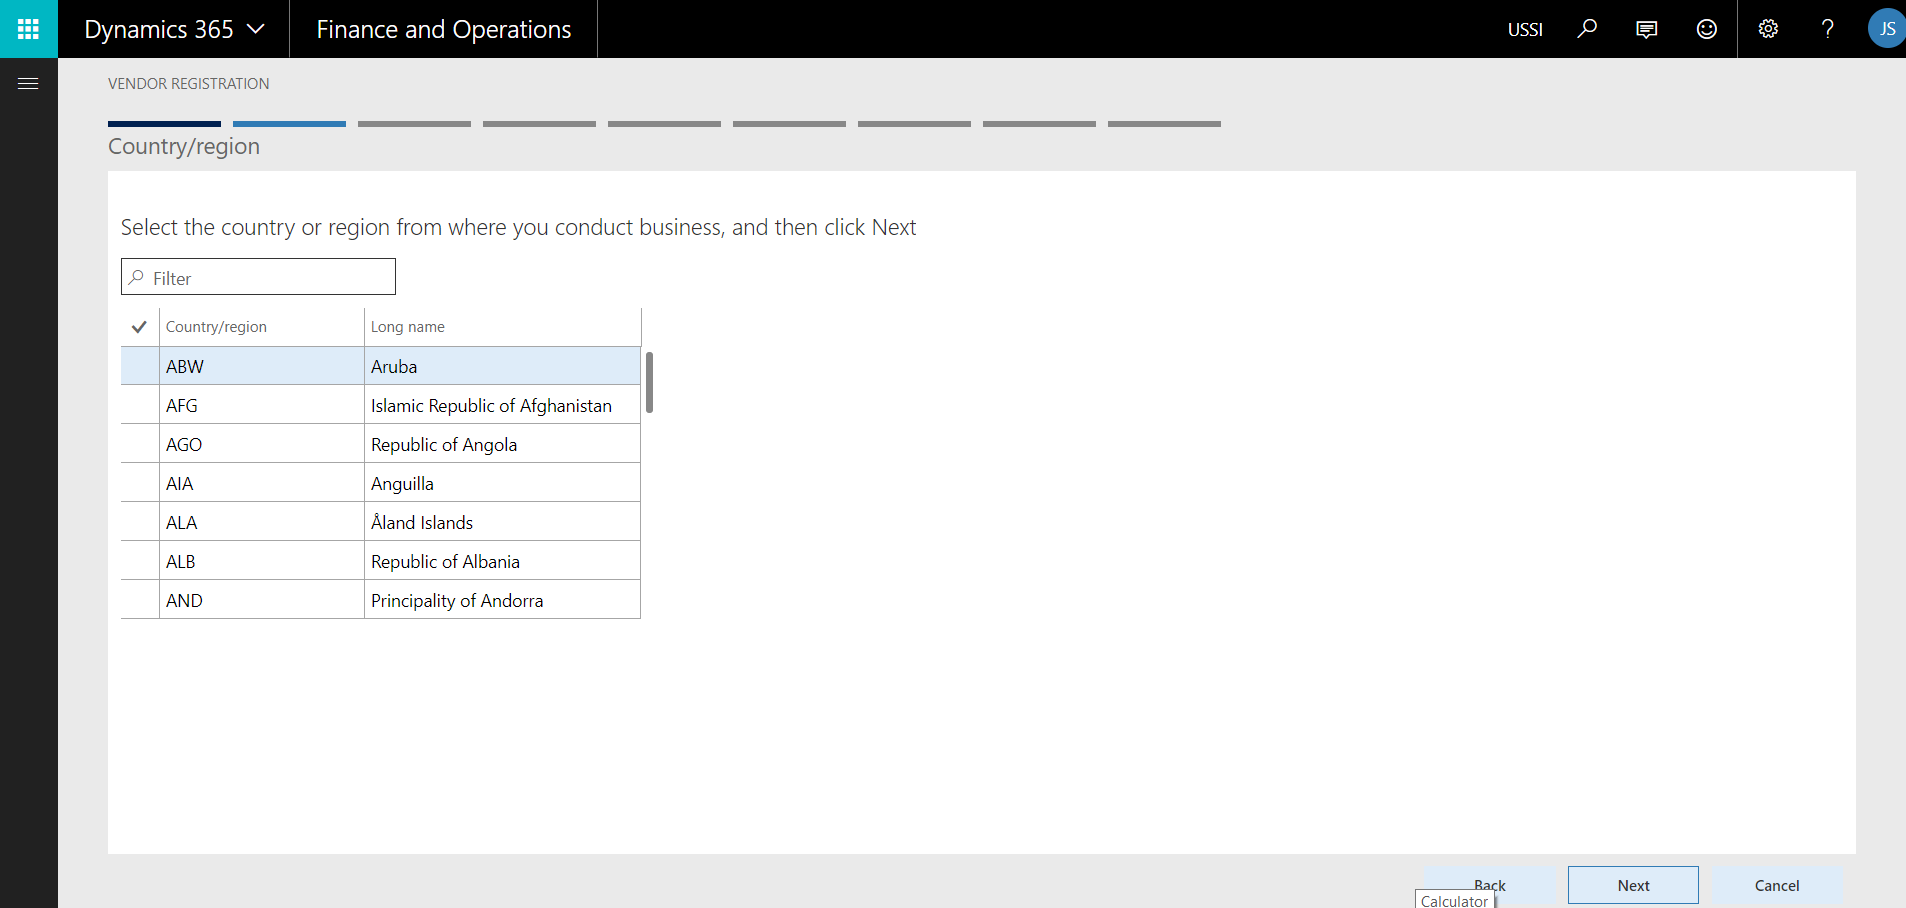Click the search magnifier in header

[x=1587, y=29]
